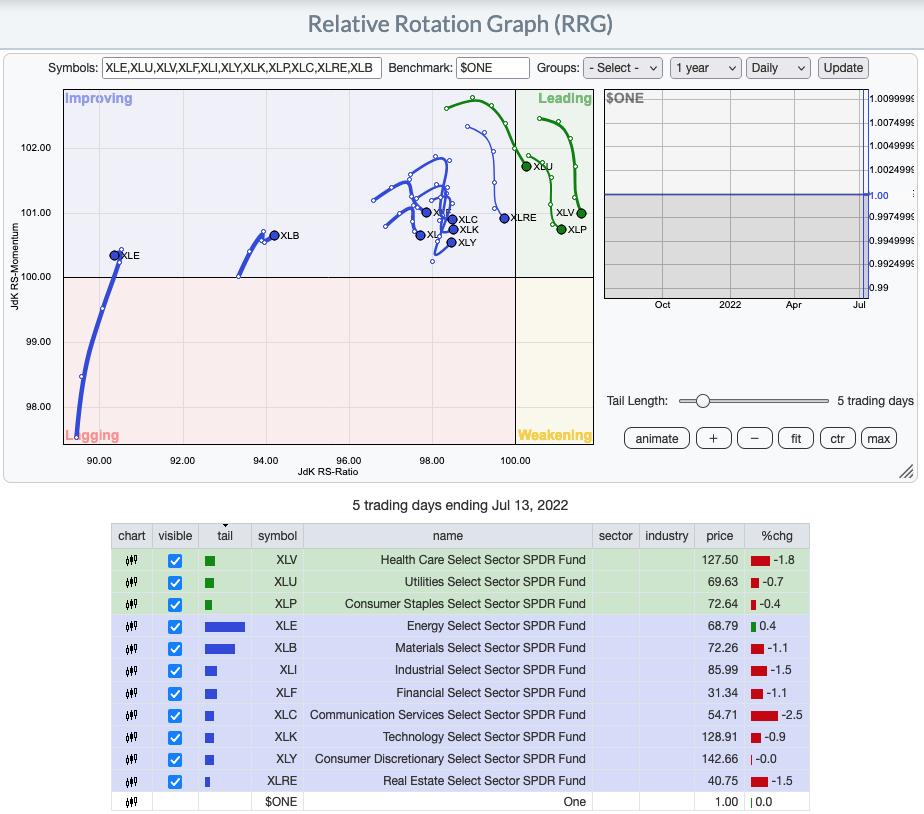Click the XLB marker on the RRG plot
This screenshot has height=814, width=924.
pos(274,235)
